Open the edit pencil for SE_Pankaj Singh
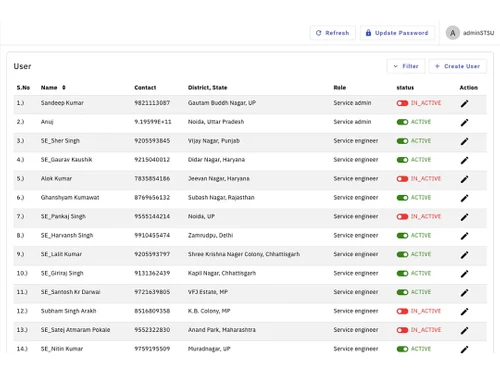The width and height of the screenshot is (500, 375). 464,217
